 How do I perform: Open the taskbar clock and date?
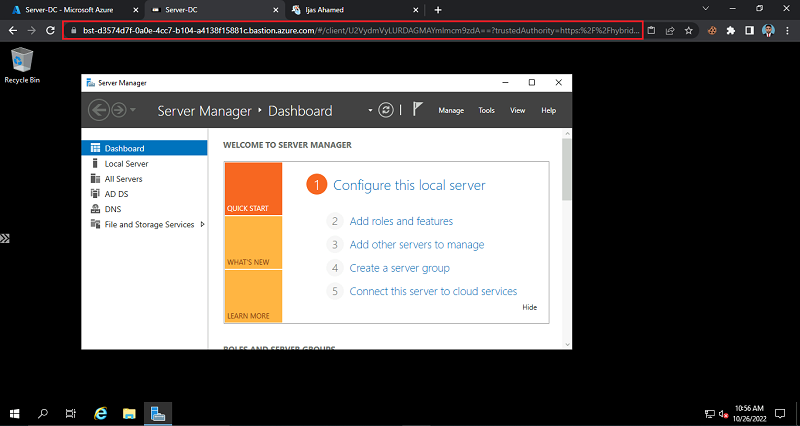749,413
